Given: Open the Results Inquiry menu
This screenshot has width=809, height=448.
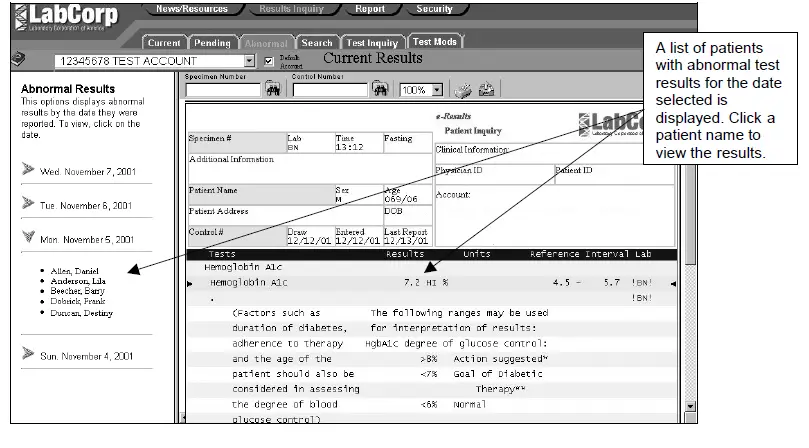Looking at the screenshot, I should pos(292,9).
